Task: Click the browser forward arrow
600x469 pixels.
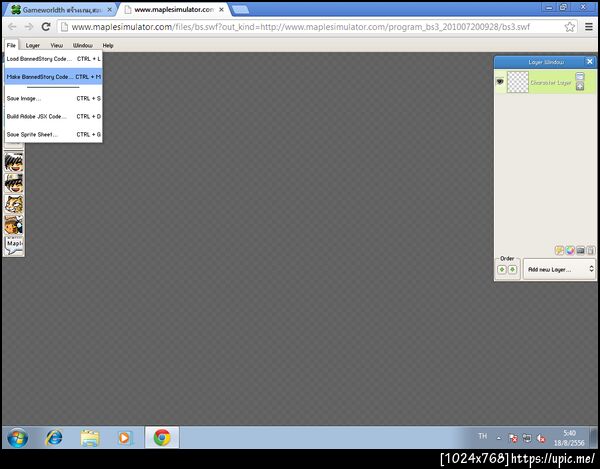Action: (29, 27)
